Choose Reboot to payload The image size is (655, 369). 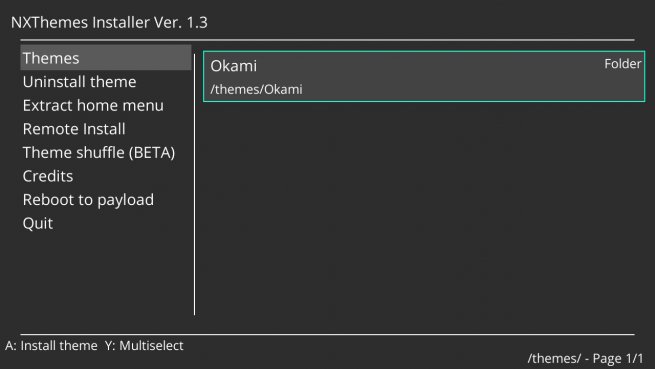point(88,200)
